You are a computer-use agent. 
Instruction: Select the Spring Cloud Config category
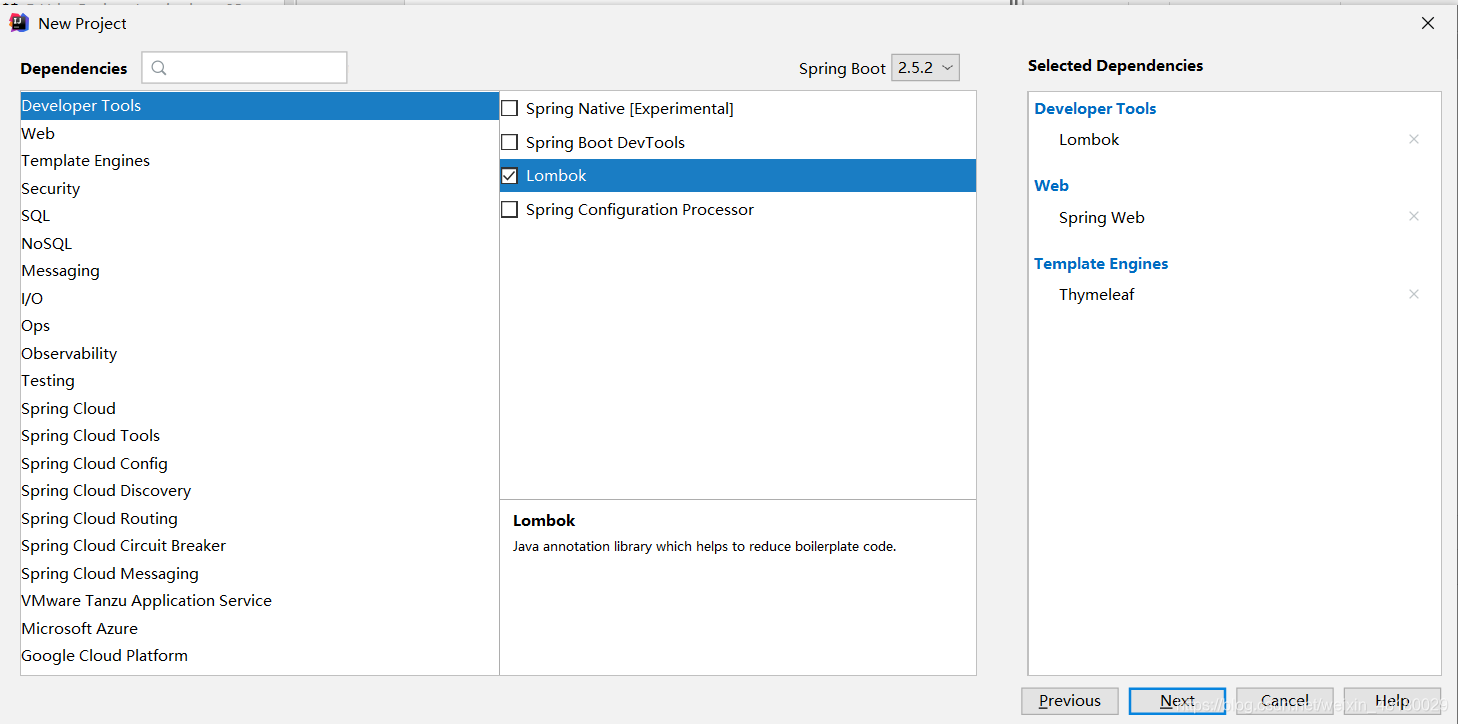[x=260, y=463]
